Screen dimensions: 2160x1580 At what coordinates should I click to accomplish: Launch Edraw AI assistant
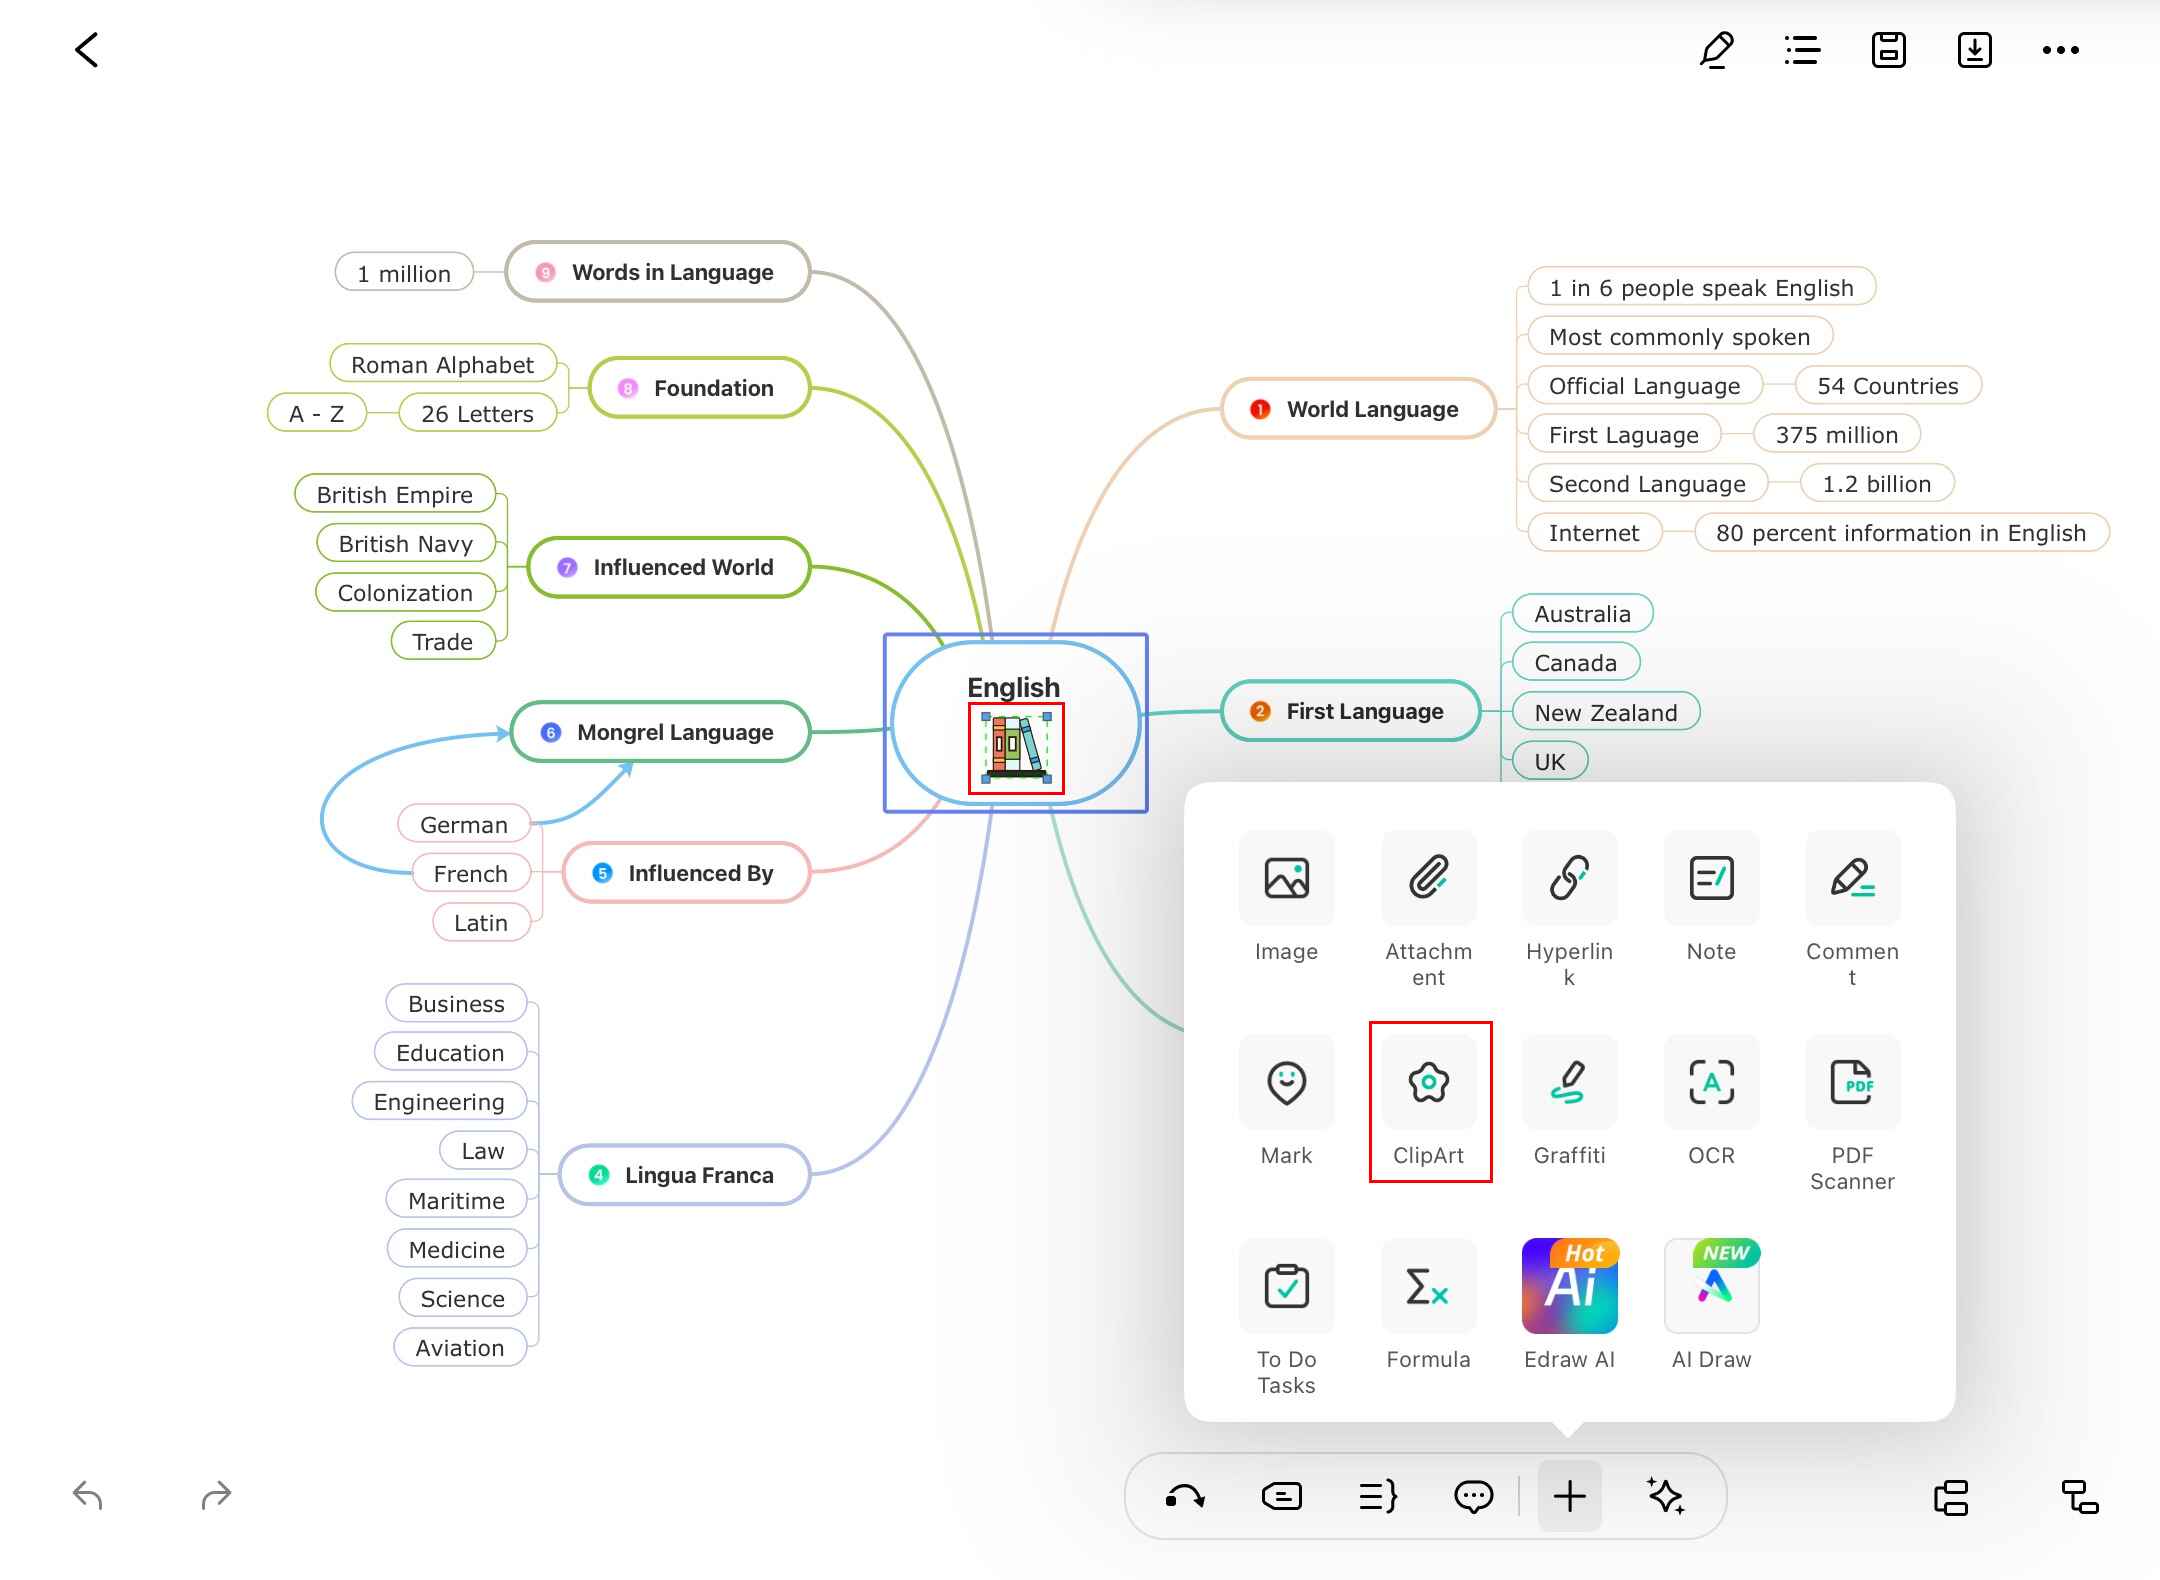(1569, 1287)
